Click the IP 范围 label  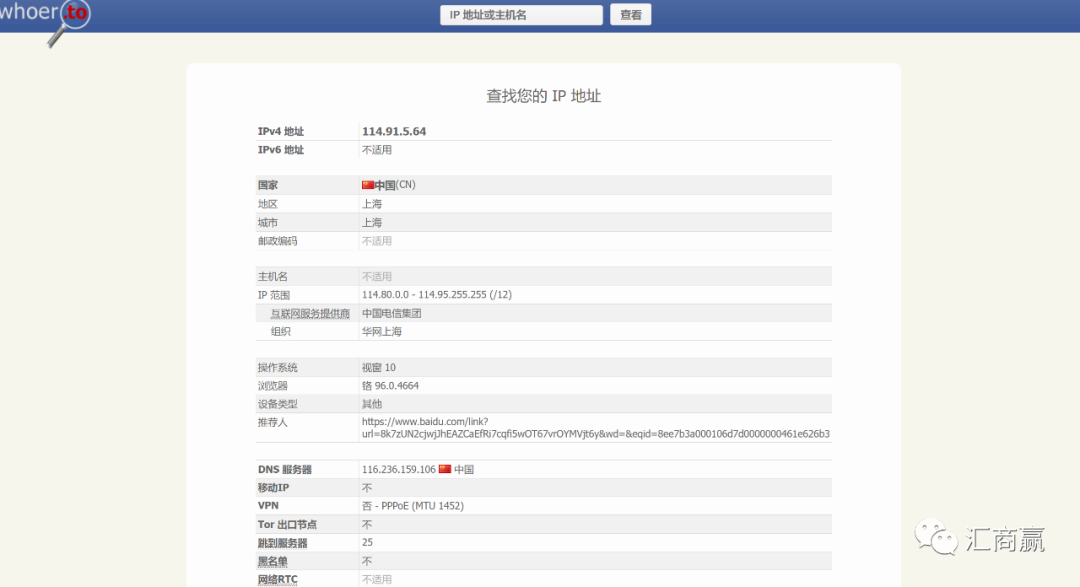point(273,295)
